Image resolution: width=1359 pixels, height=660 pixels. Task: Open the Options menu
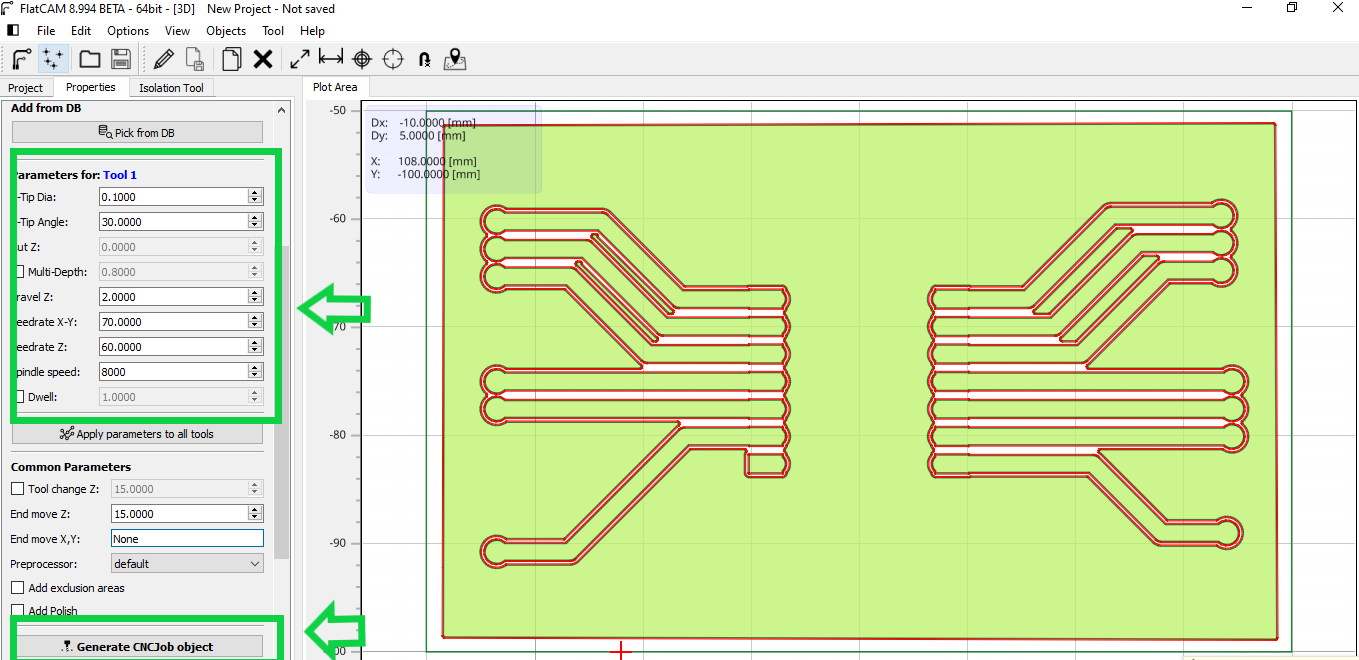pos(128,31)
